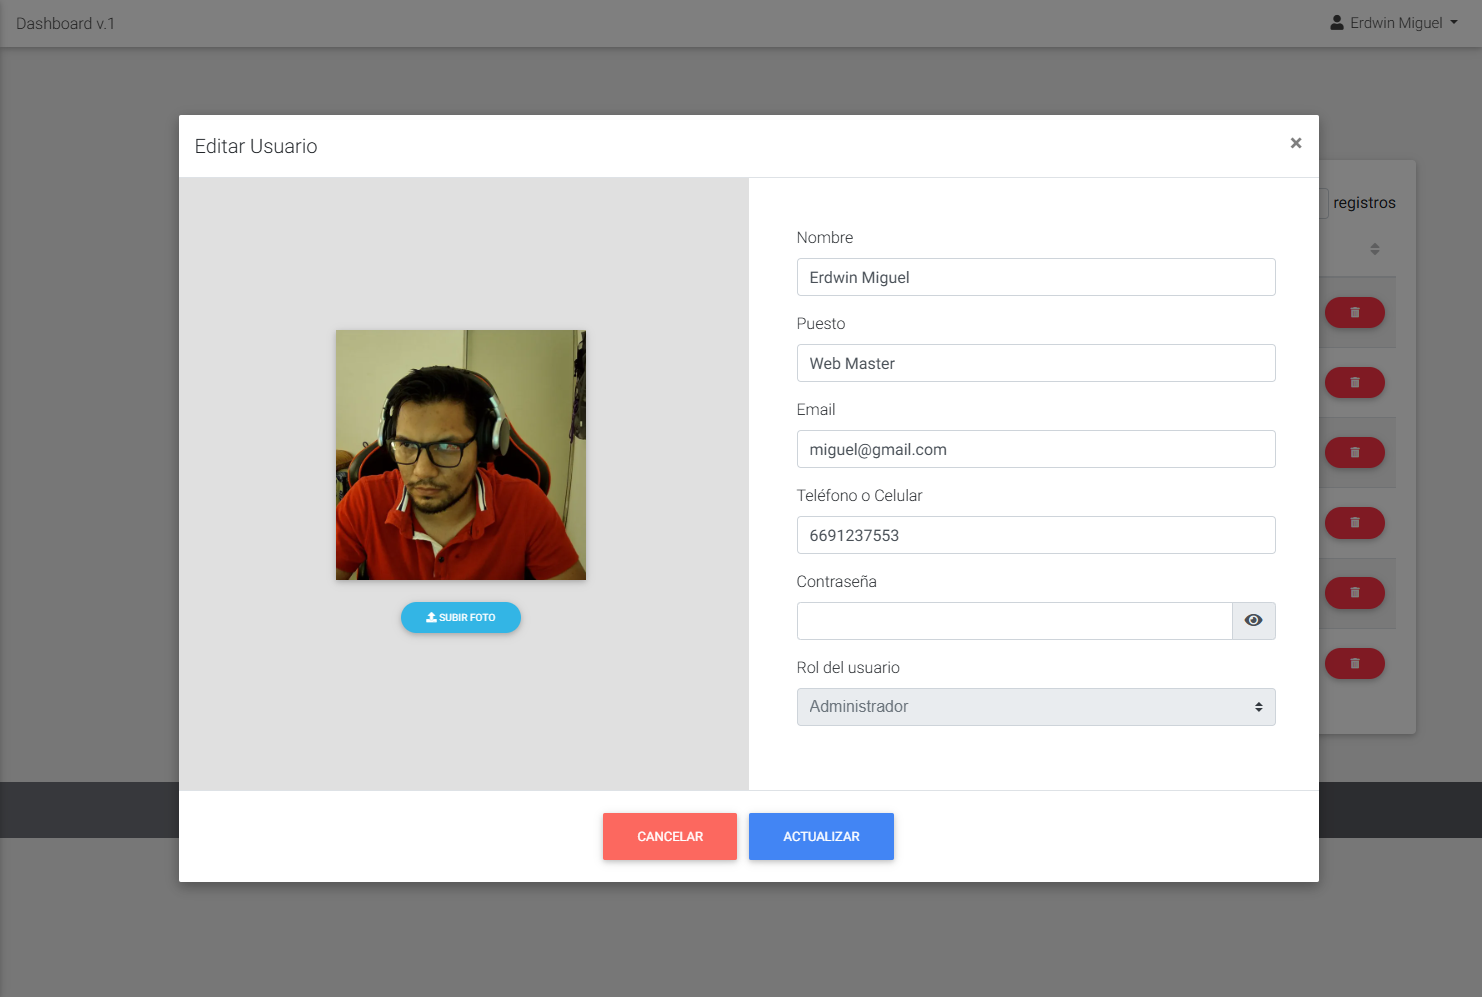The width and height of the screenshot is (1482, 997).
Task: Focus the Contraseña input field
Action: click(x=1014, y=621)
